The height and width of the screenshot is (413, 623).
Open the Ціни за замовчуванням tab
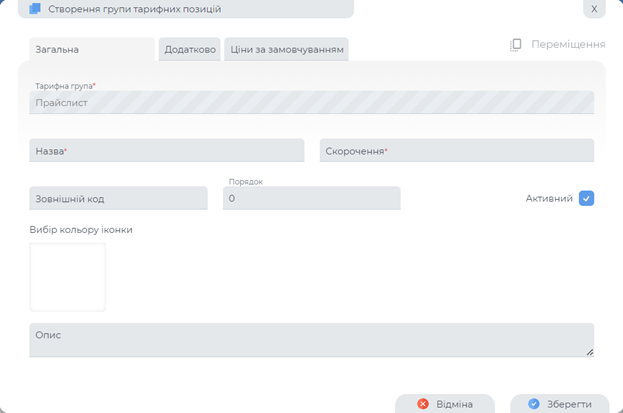[286, 49]
